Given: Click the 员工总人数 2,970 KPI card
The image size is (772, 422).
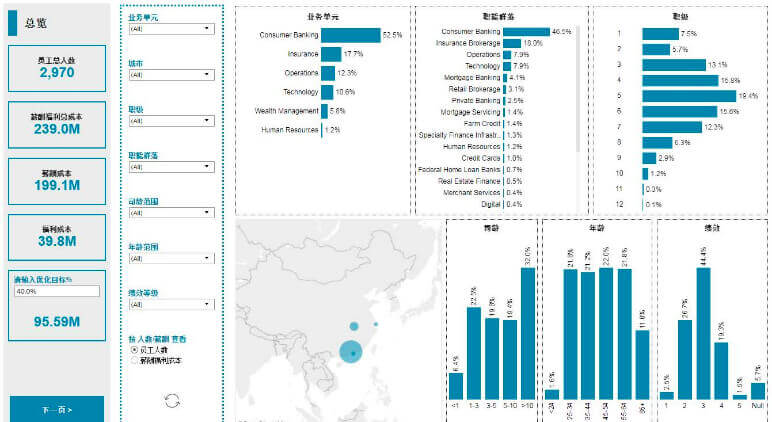Looking at the screenshot, I should tap(57, 68).
